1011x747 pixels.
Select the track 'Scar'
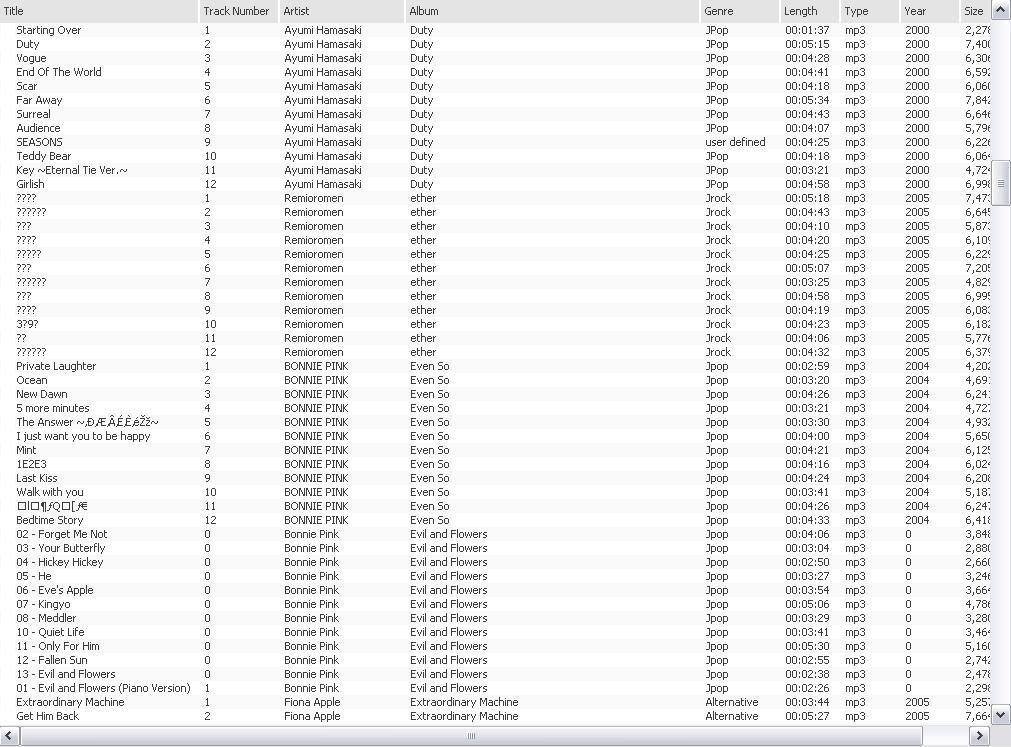click(26, 86)
